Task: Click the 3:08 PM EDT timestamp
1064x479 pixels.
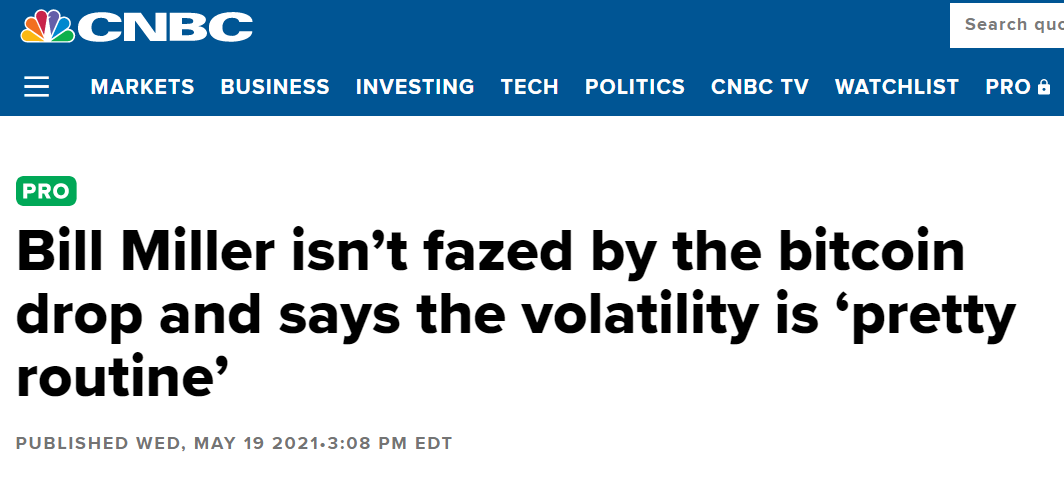Action: pyautogui.click(x=390, y=444)
